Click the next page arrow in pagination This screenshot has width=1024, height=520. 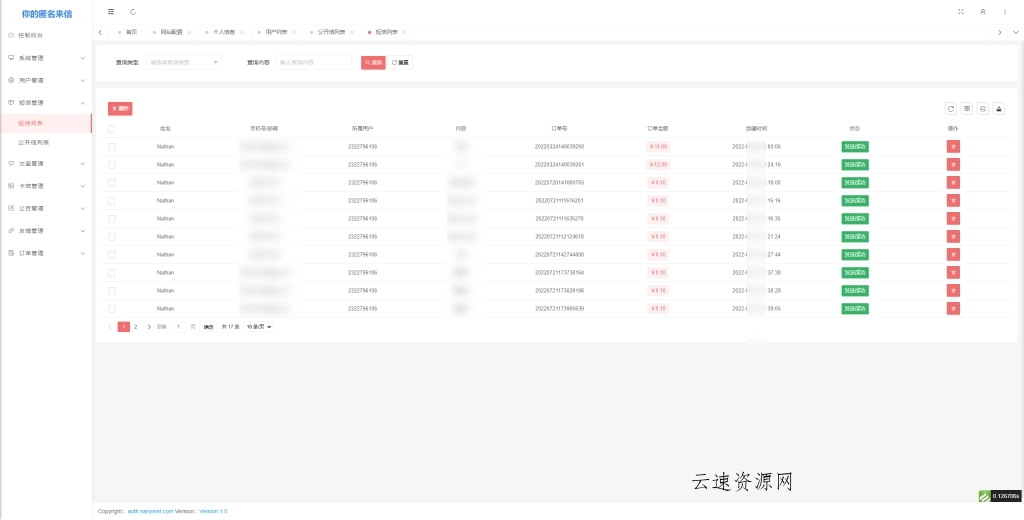pos(149,327)
